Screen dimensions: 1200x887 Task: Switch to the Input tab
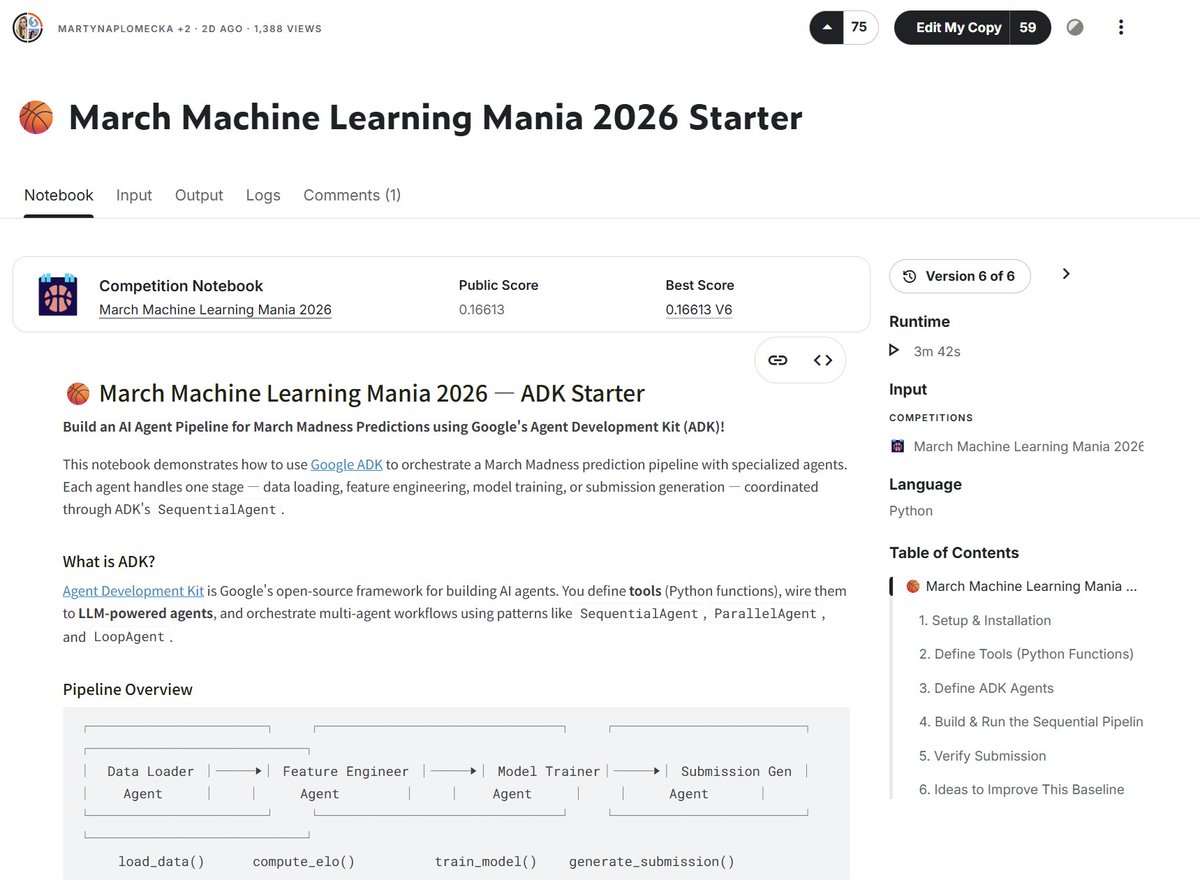tap(134, 195)
